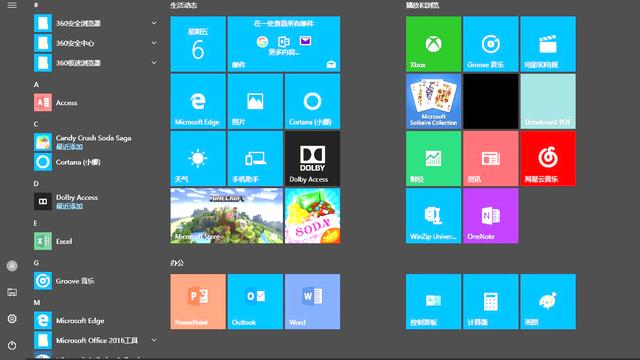Open the user account icon in left rail

click(12, 266)
